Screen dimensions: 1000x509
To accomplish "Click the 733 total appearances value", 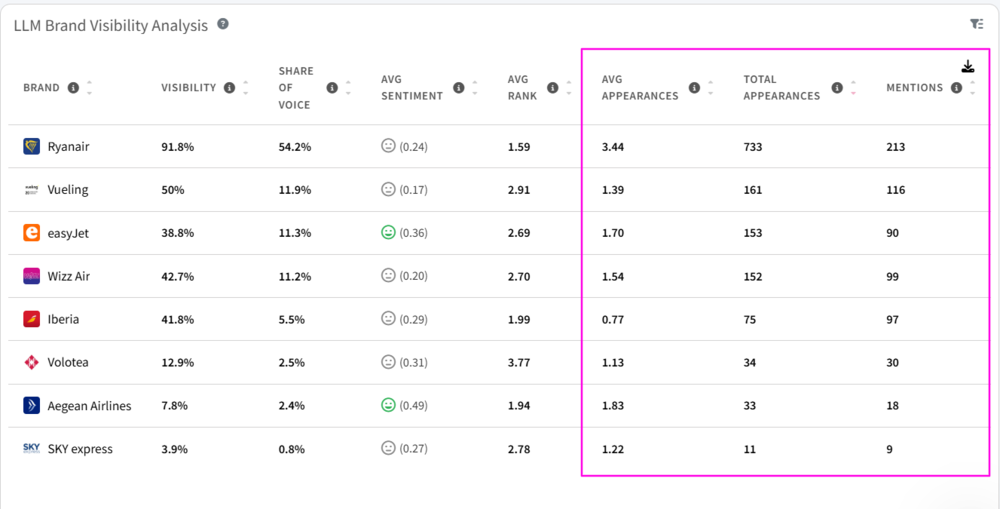I will [x=753, y=147].
